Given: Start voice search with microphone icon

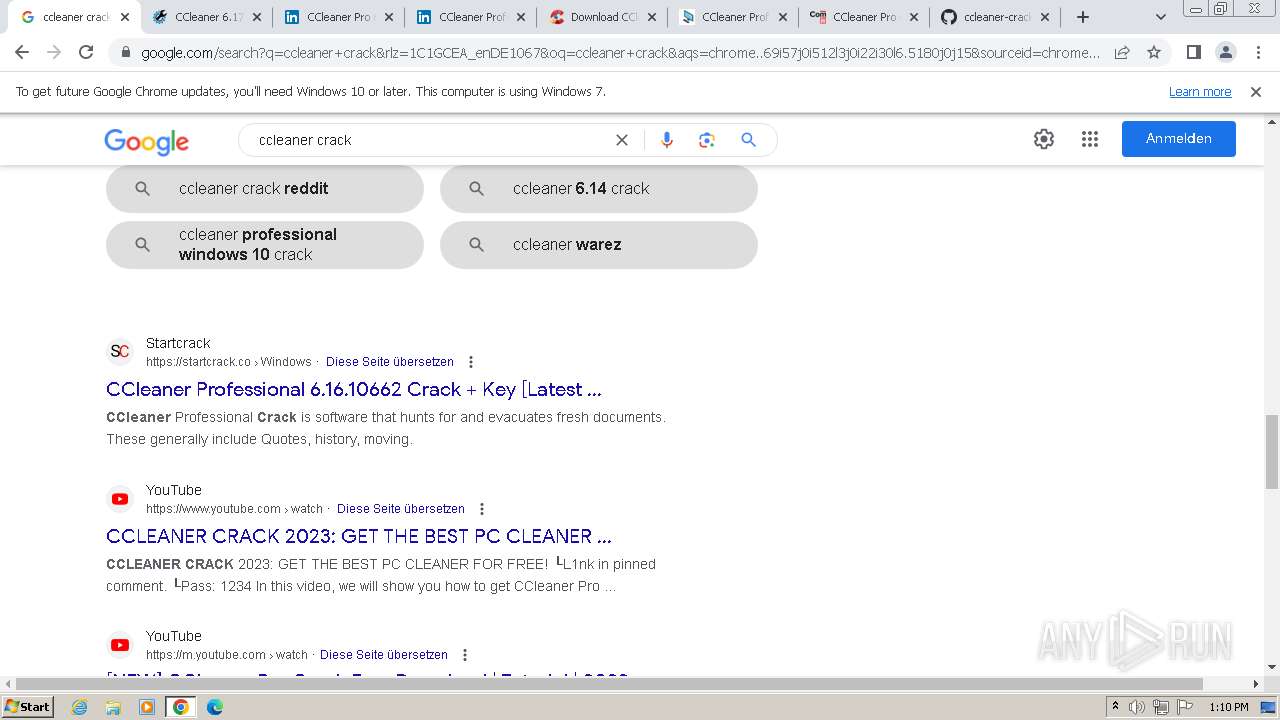Looking at the screenshot, I should tap(667, 140).
